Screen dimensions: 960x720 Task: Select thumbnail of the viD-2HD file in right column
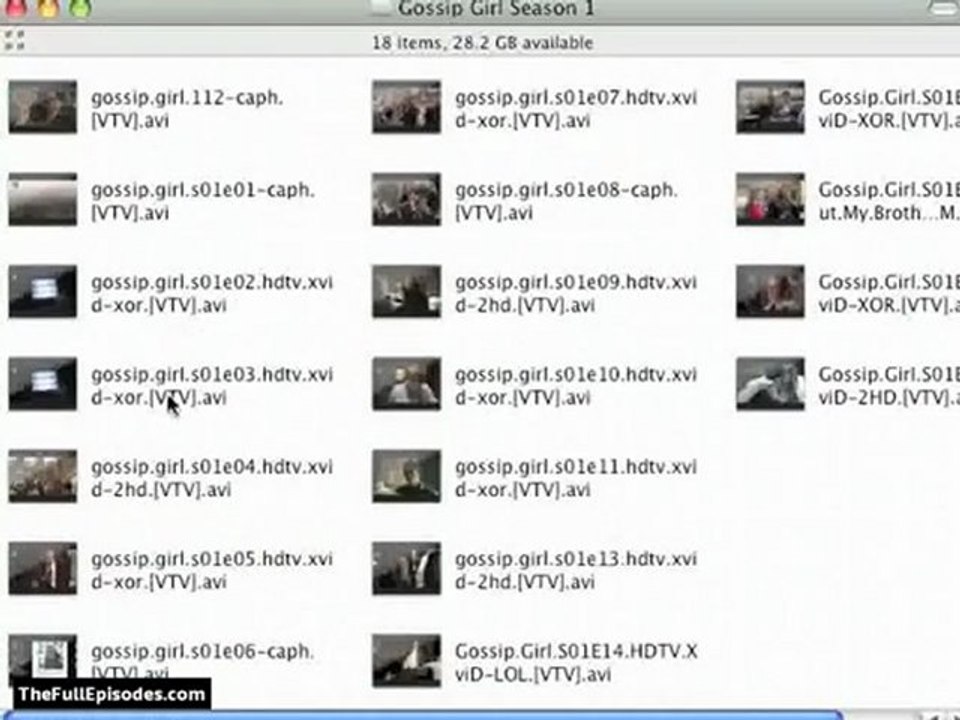click(x=770, y=384)
